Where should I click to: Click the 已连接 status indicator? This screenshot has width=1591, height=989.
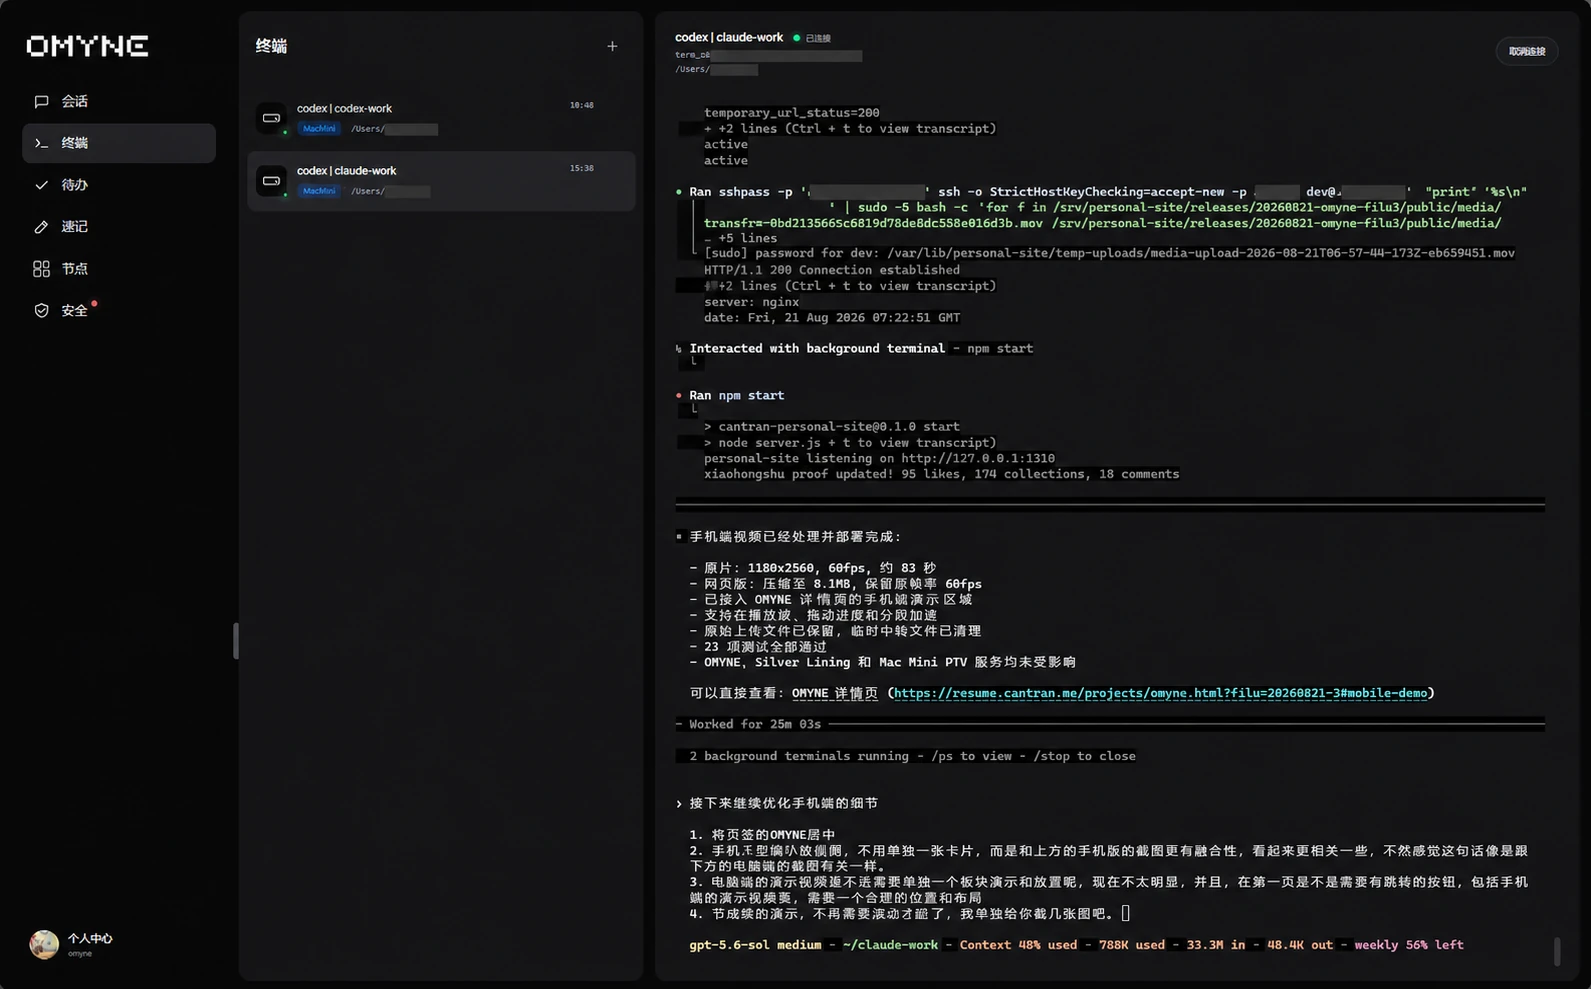pos(812,38)
